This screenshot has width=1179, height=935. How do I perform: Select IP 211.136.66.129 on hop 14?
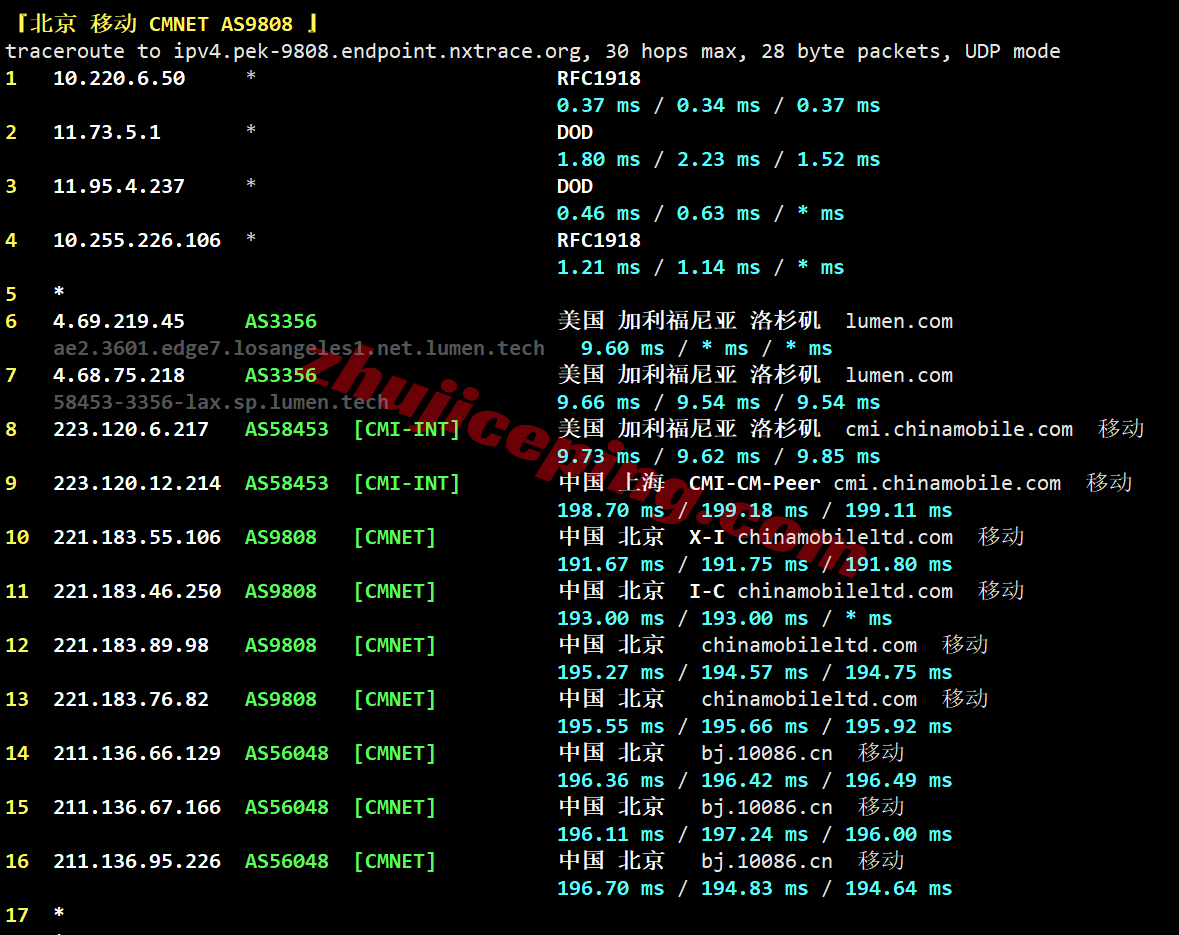137,754
